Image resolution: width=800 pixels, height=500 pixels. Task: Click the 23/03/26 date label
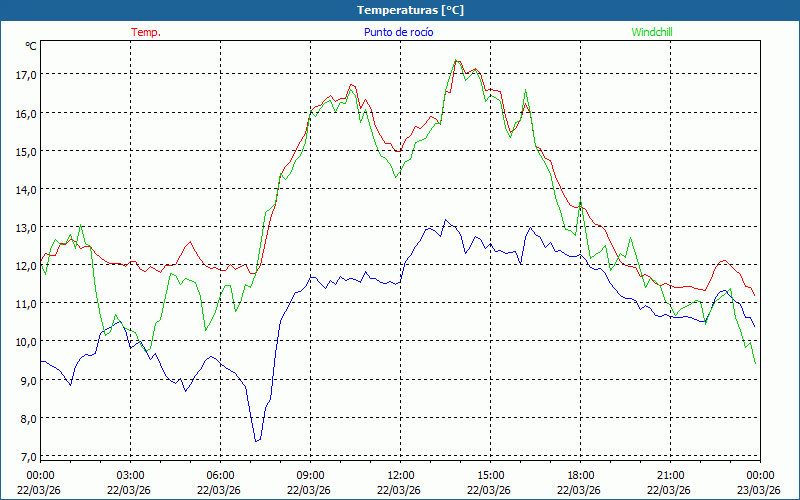[760, 490]
